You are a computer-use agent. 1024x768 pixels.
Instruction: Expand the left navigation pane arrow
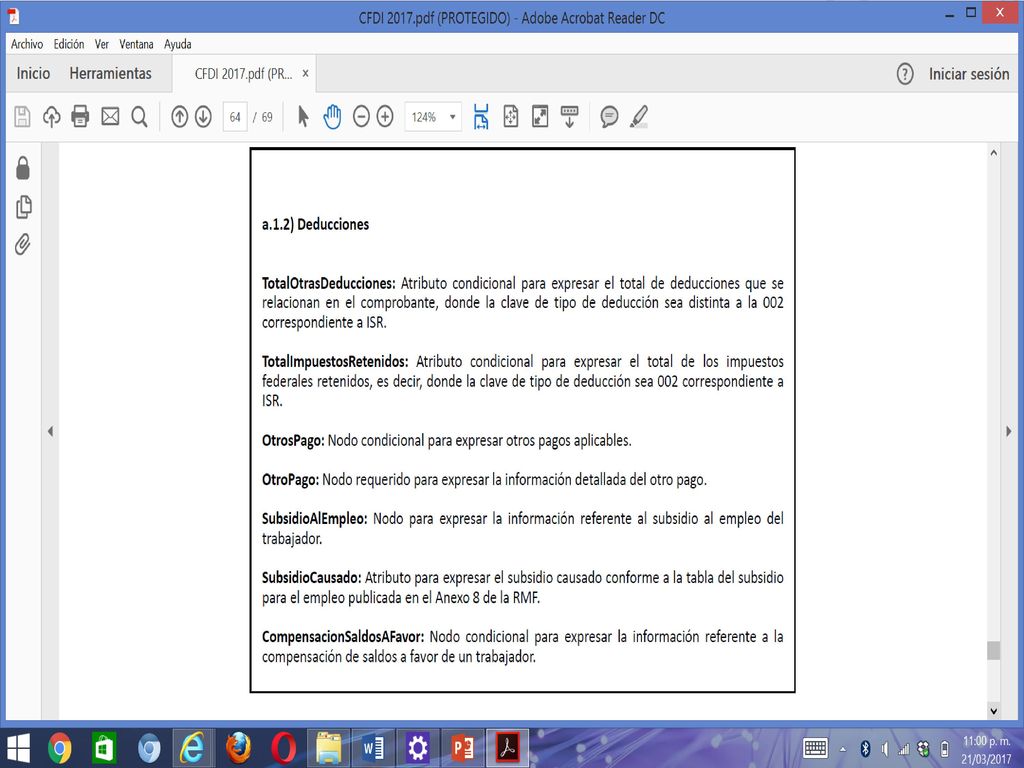pos(50,431)
